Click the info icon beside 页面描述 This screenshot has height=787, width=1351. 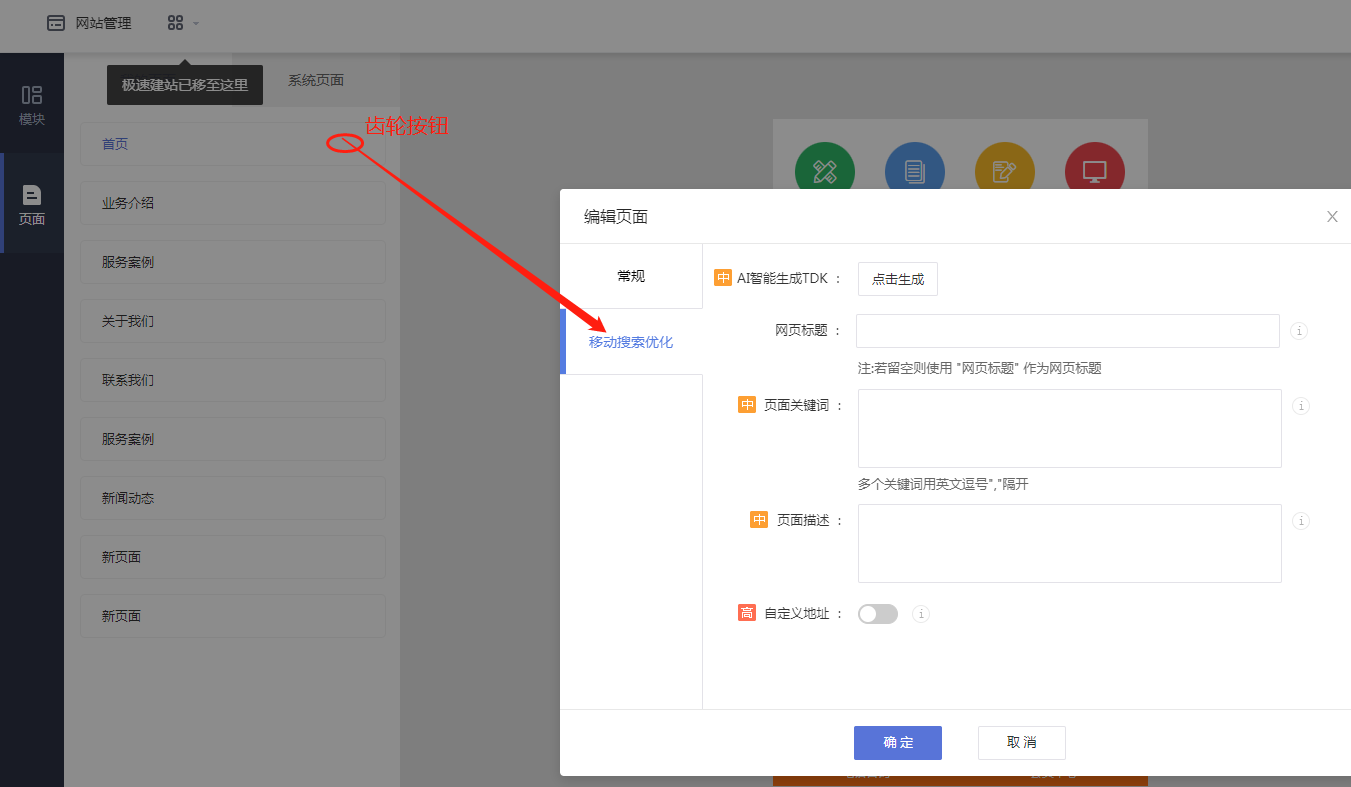[1301, 521]
